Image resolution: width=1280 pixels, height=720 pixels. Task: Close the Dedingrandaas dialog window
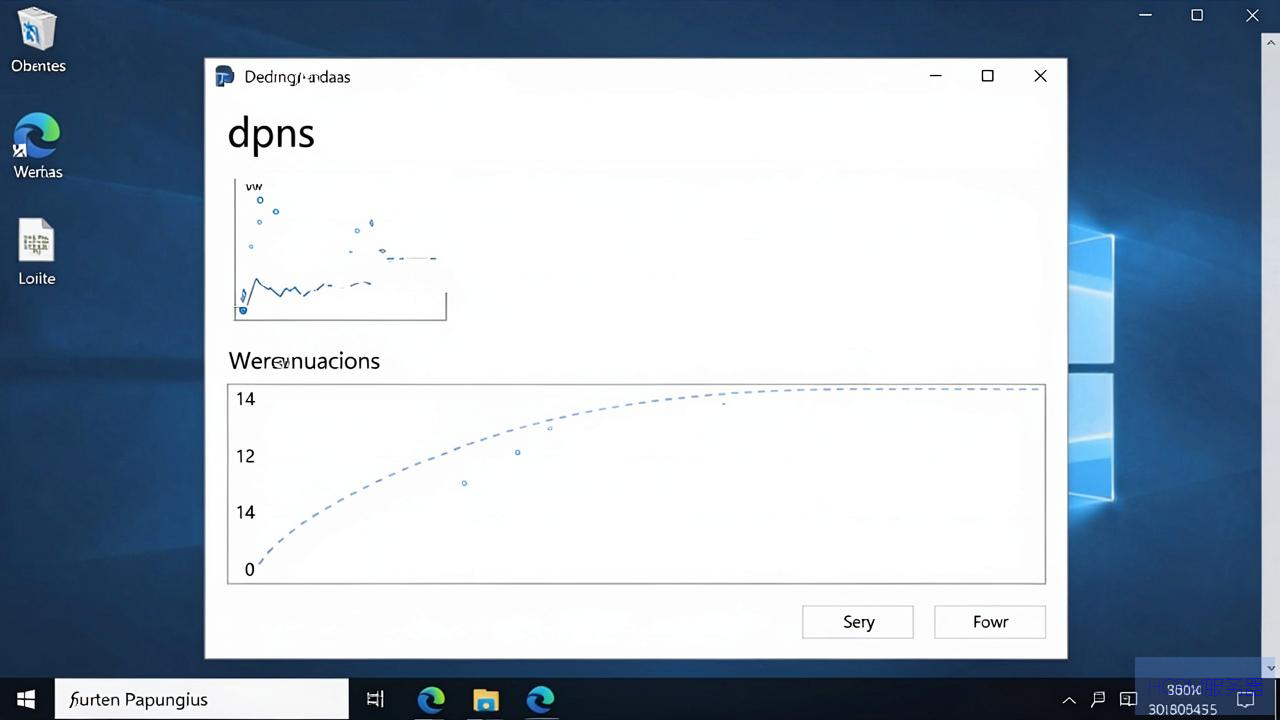point(1040,76)
